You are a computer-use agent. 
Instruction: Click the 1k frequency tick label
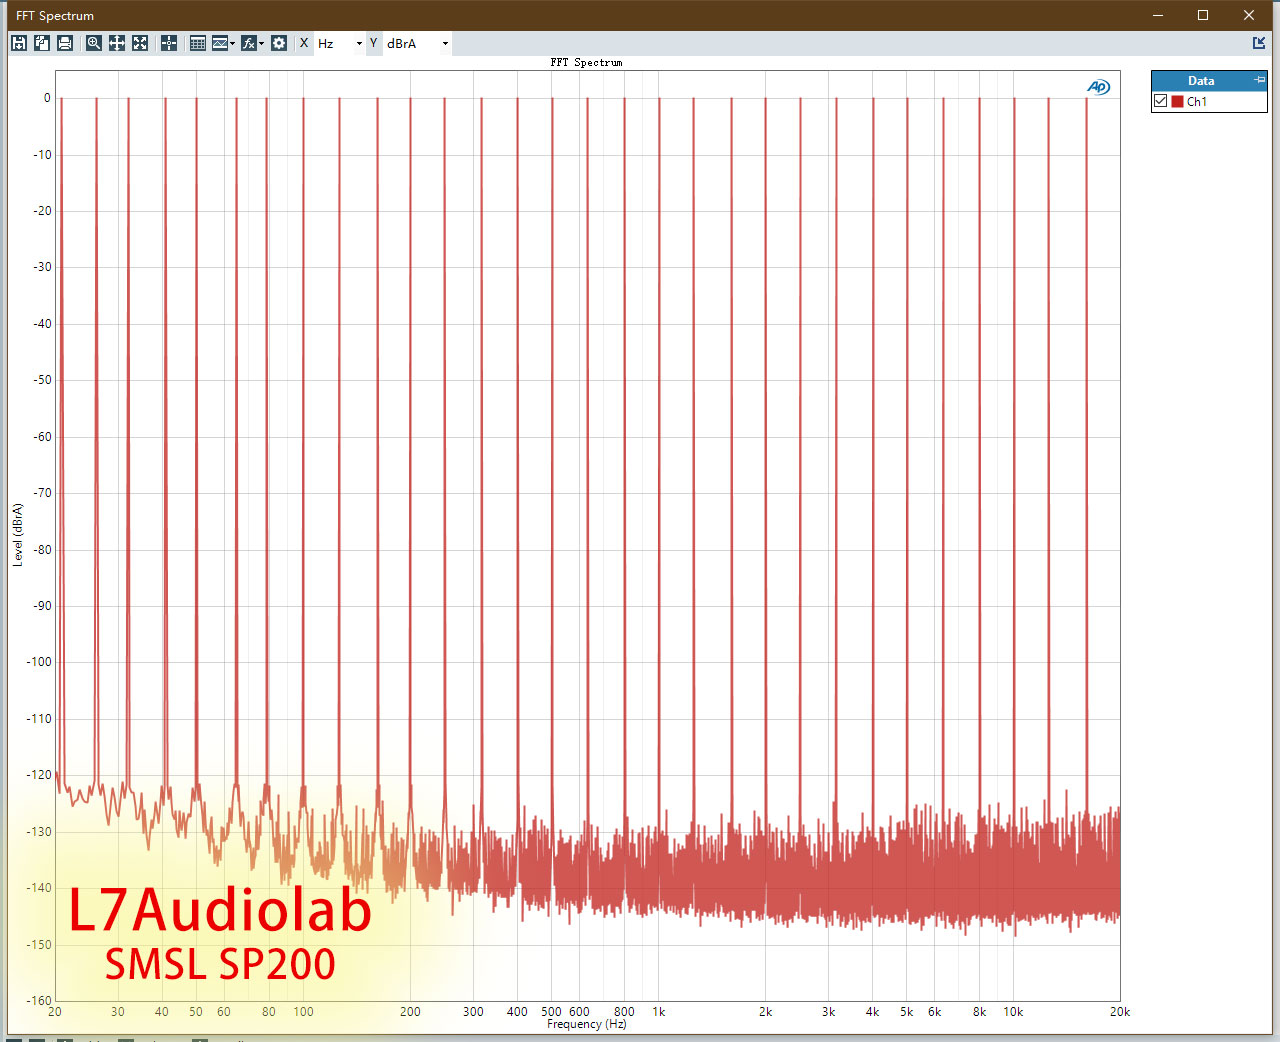(658, 1012)
